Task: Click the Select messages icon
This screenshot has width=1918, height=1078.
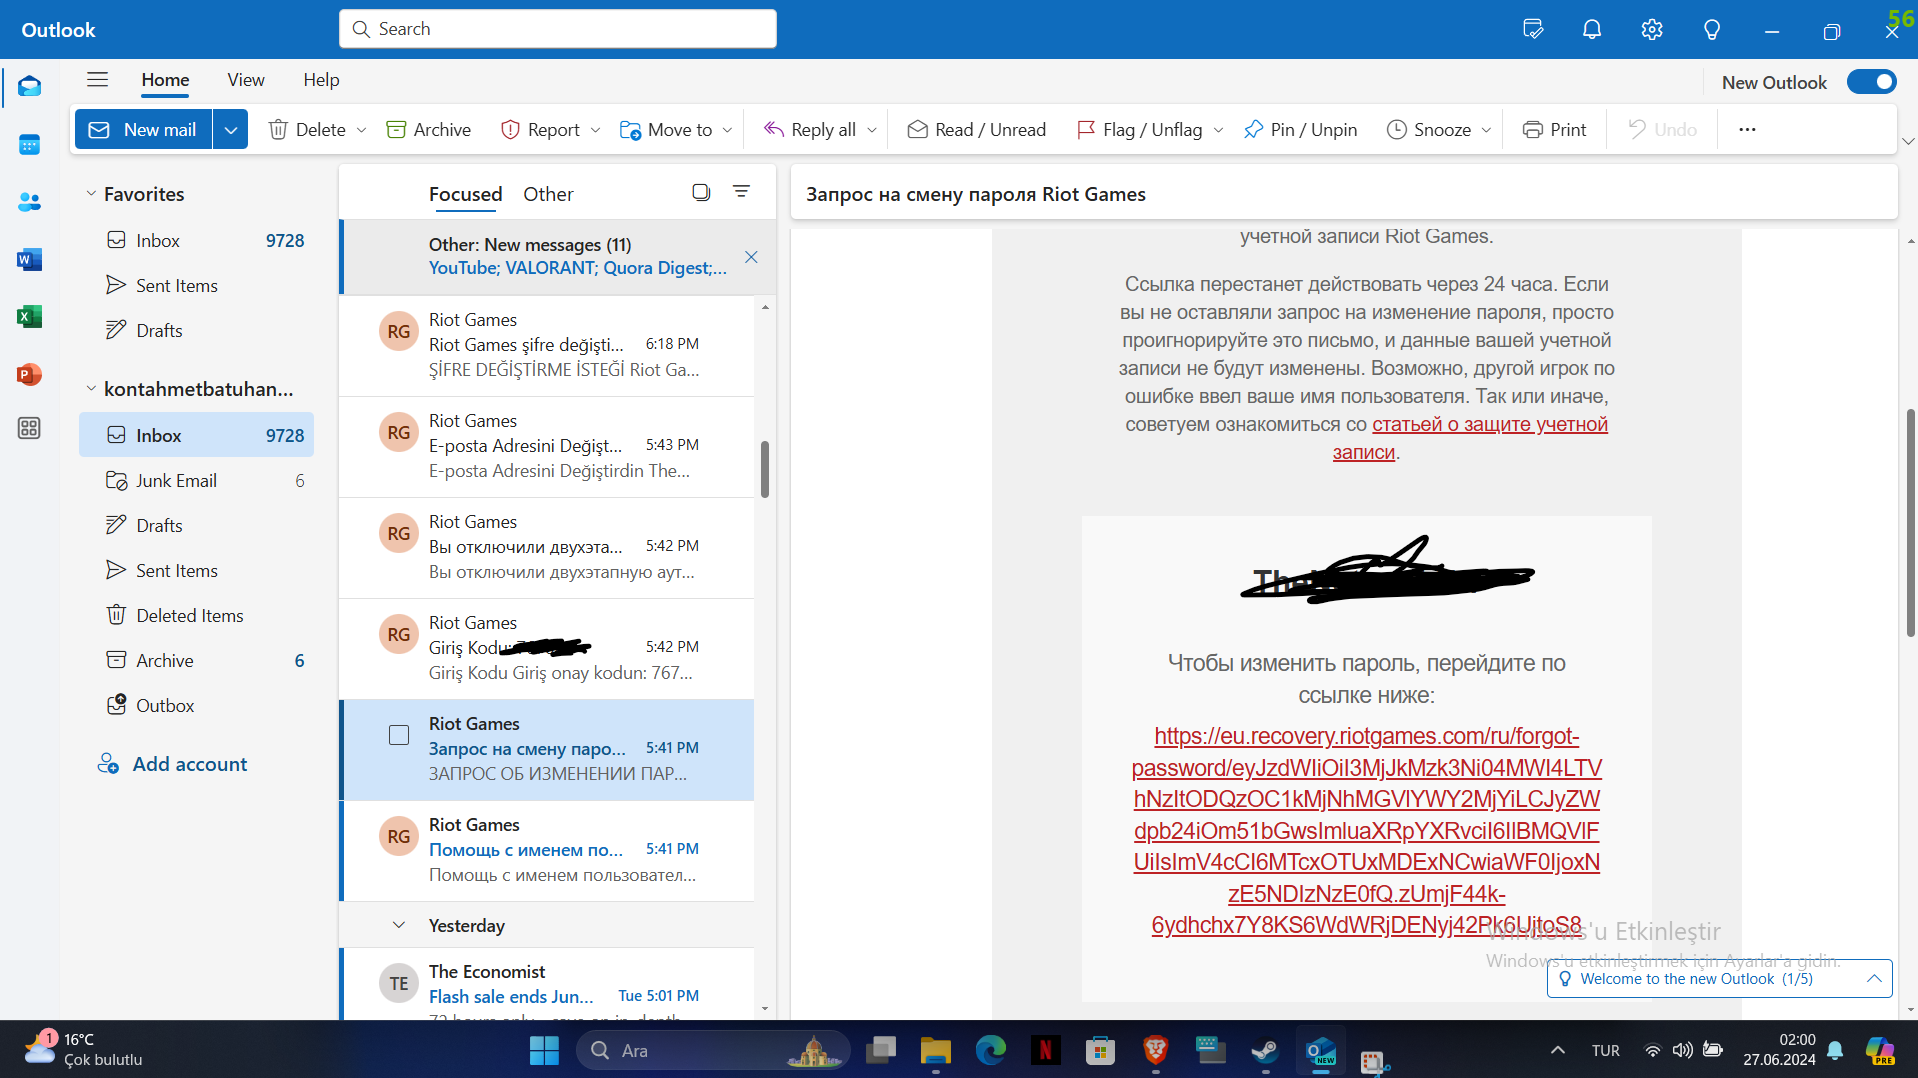Action: [701, 192]
